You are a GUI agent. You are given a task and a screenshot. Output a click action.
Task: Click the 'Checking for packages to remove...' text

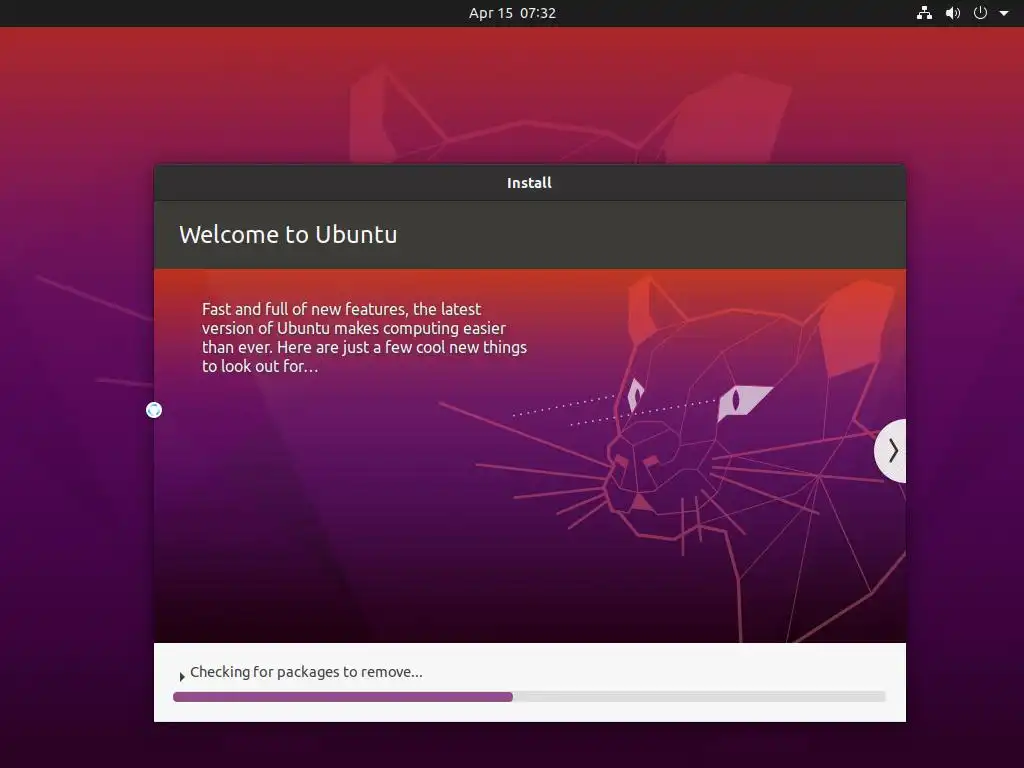pos(306,672)
